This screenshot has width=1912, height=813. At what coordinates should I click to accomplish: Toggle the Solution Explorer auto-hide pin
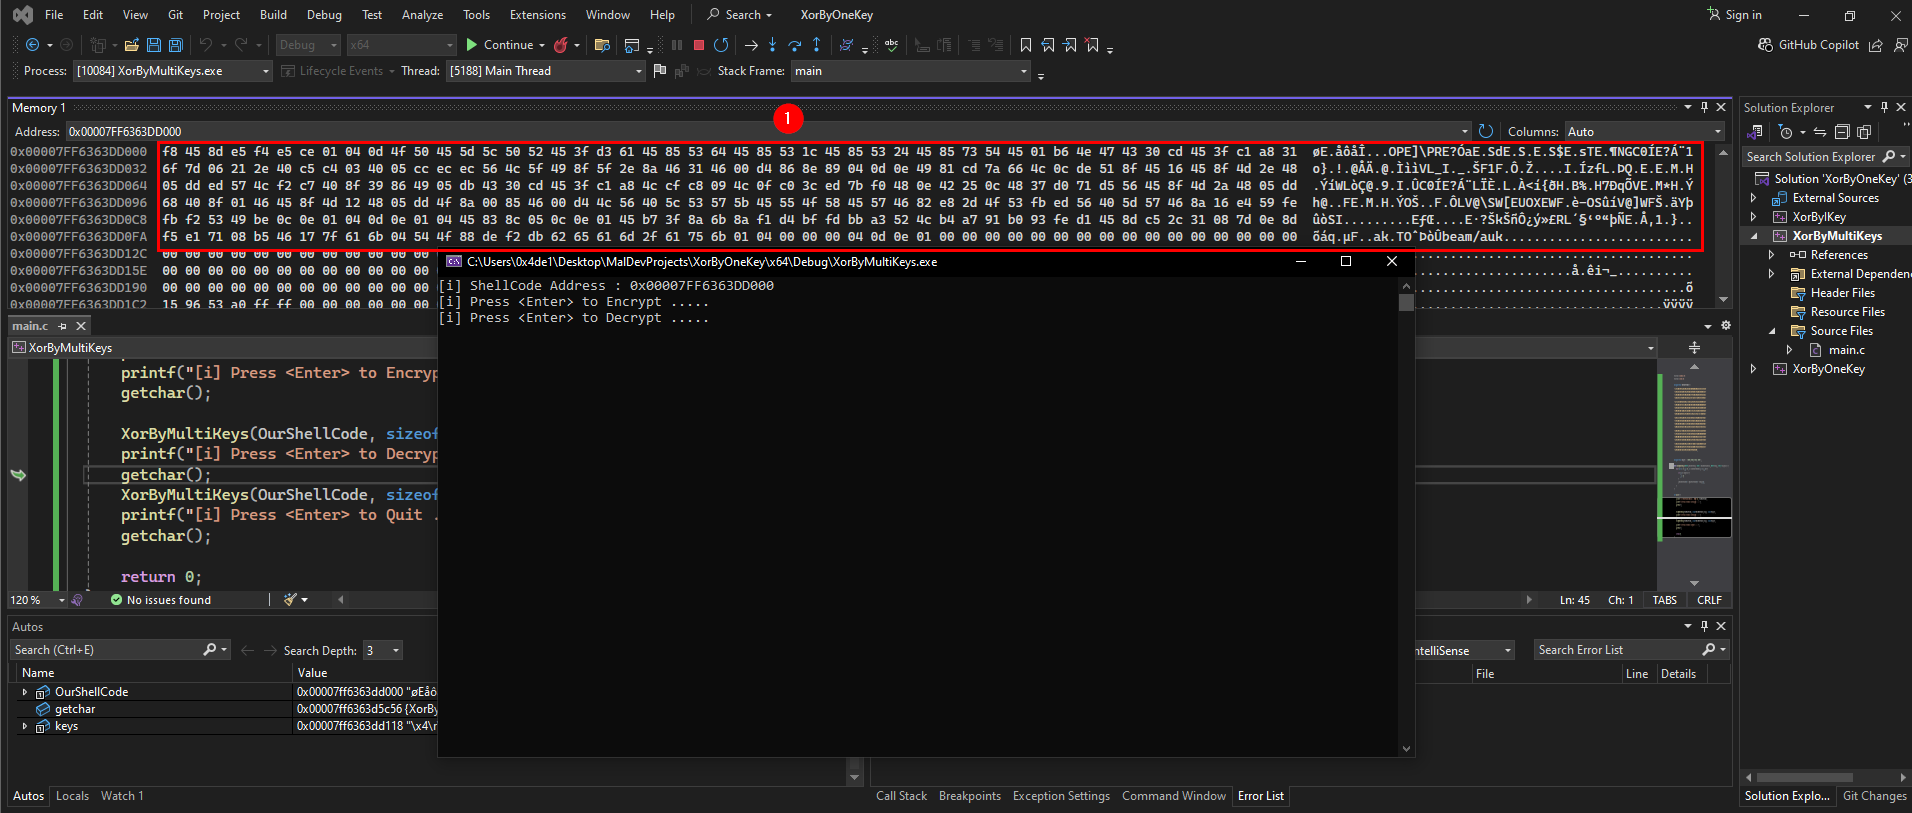[x=1884, y=107]
